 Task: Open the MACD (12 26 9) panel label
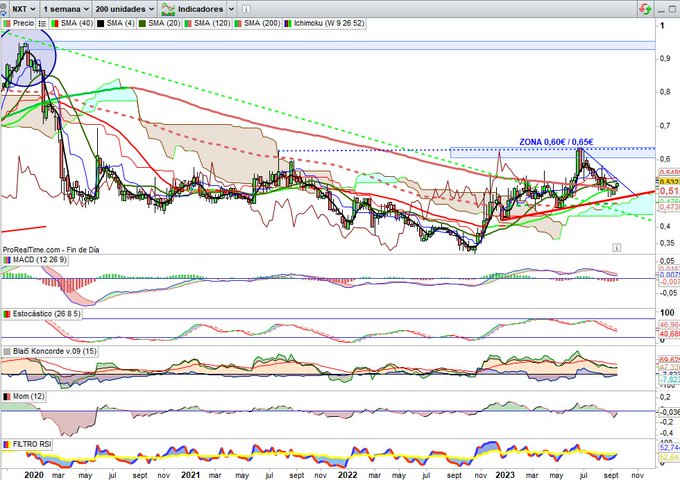click(35, 260)
